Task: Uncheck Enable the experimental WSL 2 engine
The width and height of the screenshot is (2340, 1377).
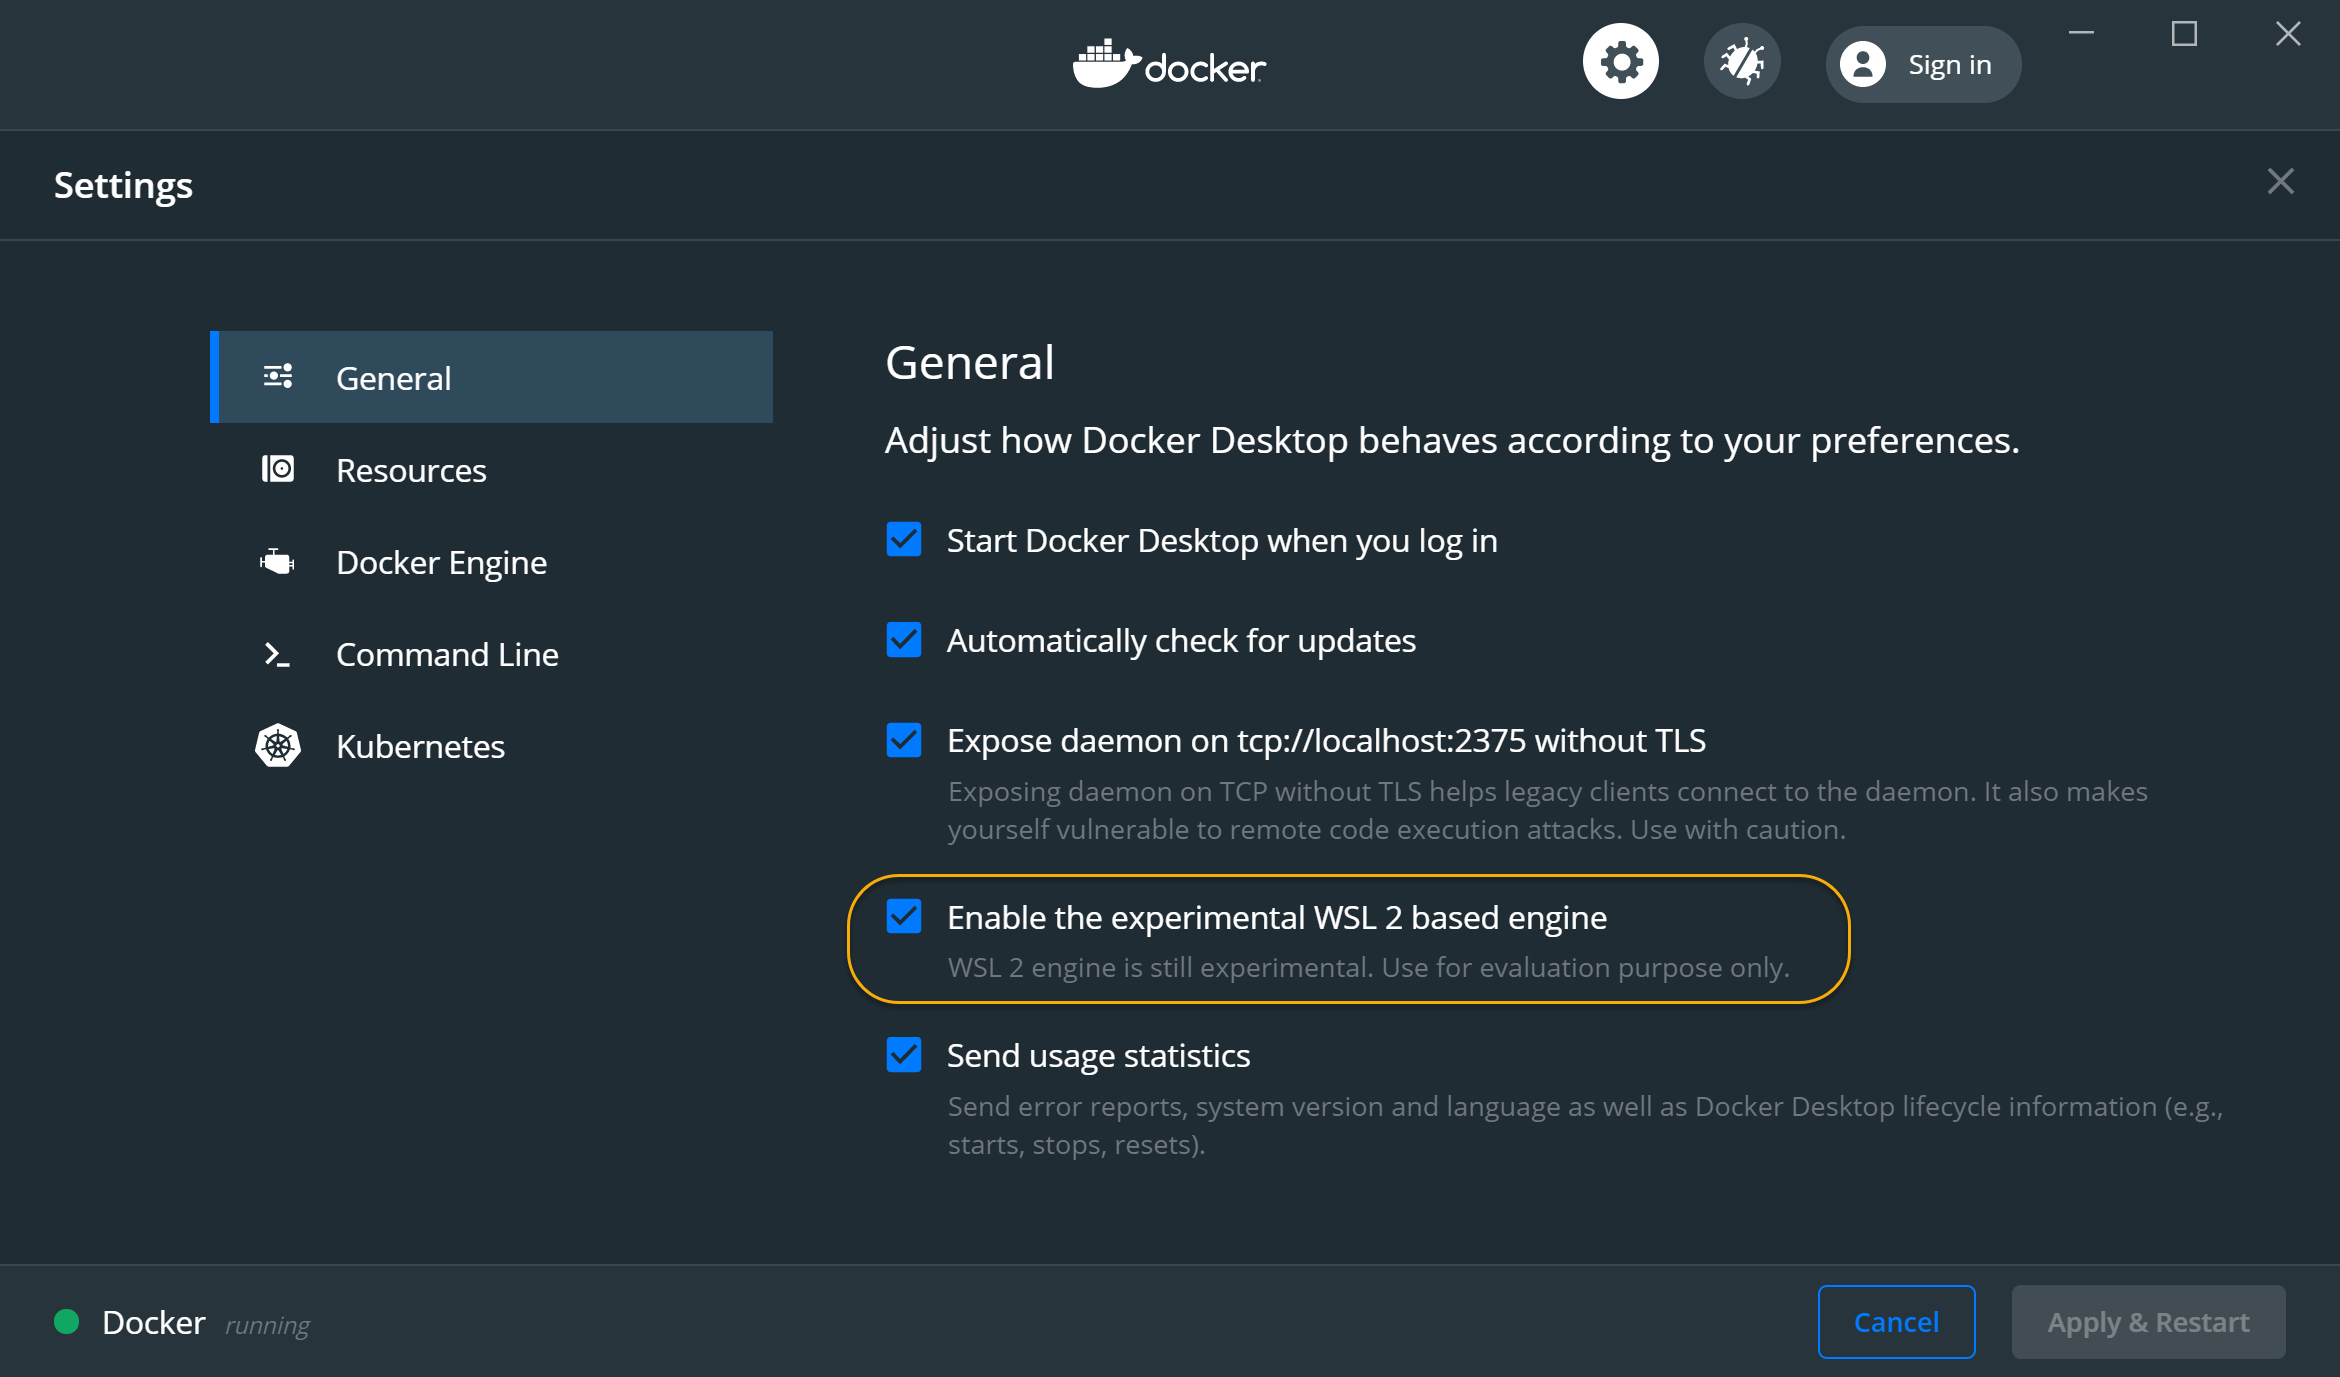Action: (x=904, y=917)
